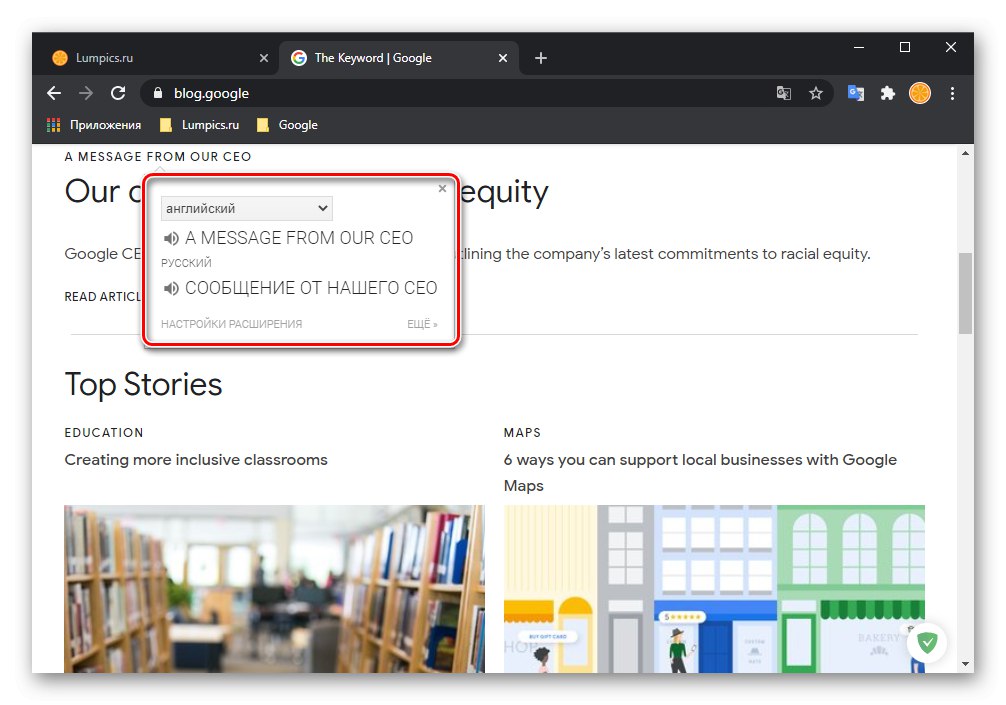The height and width of the screenshot is (705, 1006).
Task: Click the translate page icon in address bar
Action: (784, 93)
